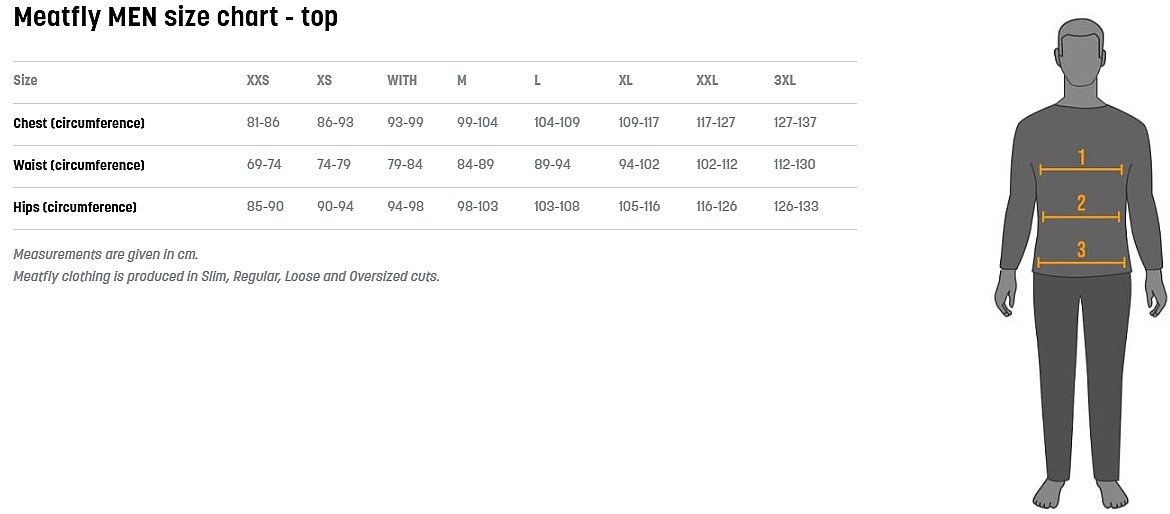The height and width of the screenshot is (514, 1170).
Task: Select the L size column header
Action: (537, 81)
